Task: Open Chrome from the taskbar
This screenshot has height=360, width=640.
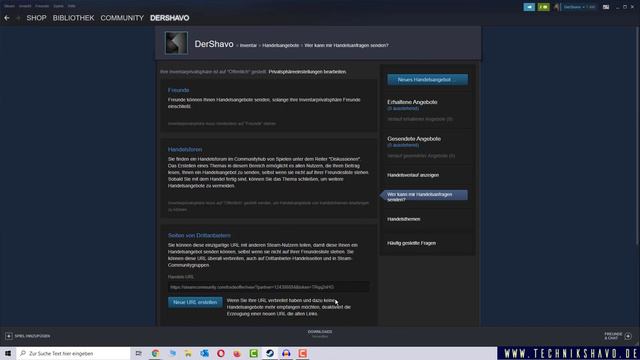Action: tap(156, 353)
